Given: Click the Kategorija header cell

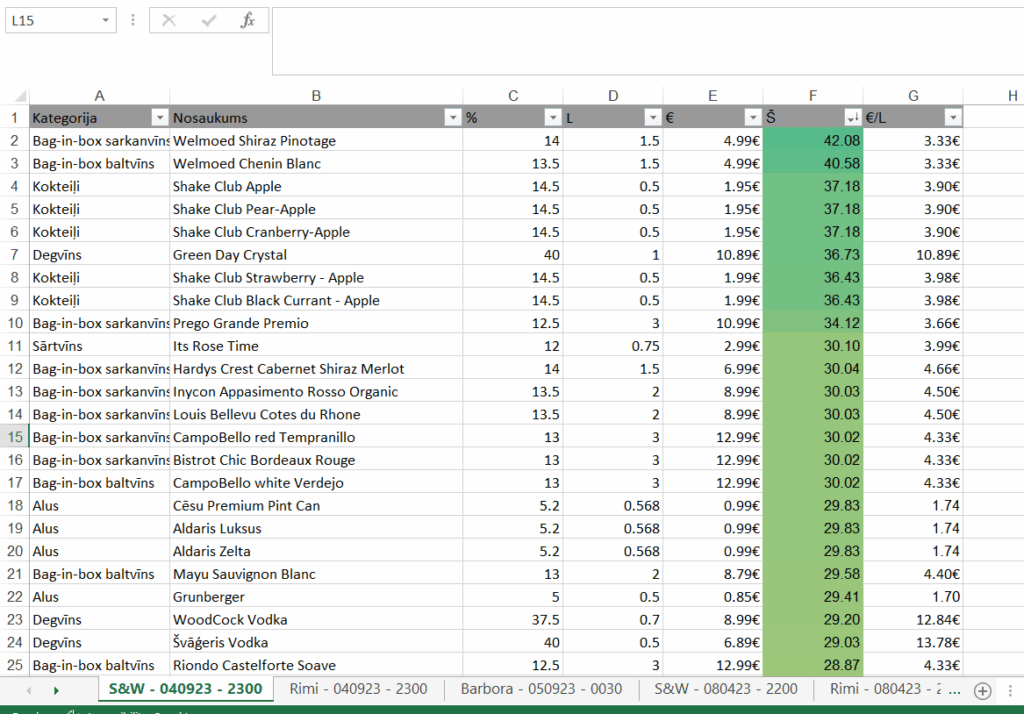Looking at the screenshot, I should [x=99, y=118].
